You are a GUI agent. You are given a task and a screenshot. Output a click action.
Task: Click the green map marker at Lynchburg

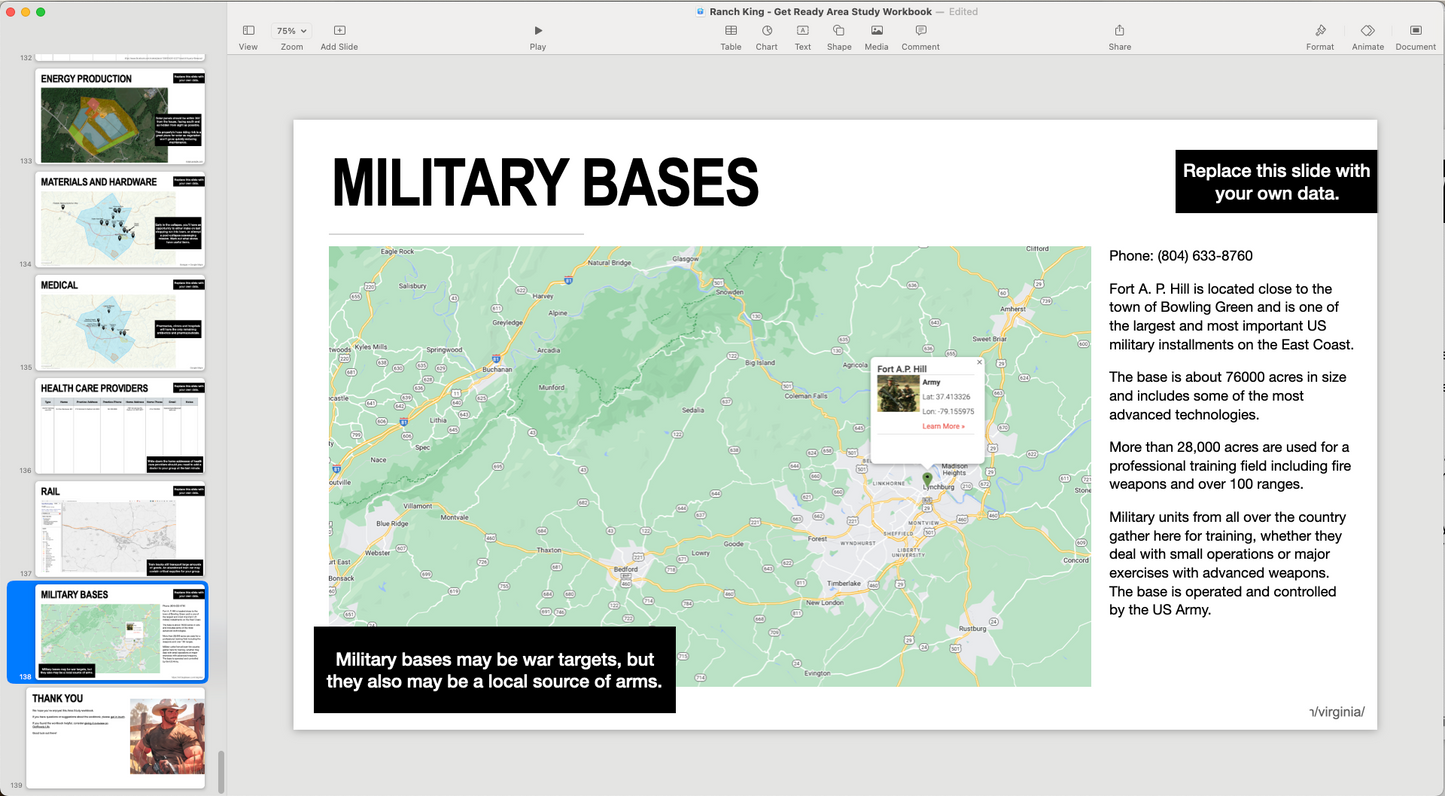click(x=927, y=479)
